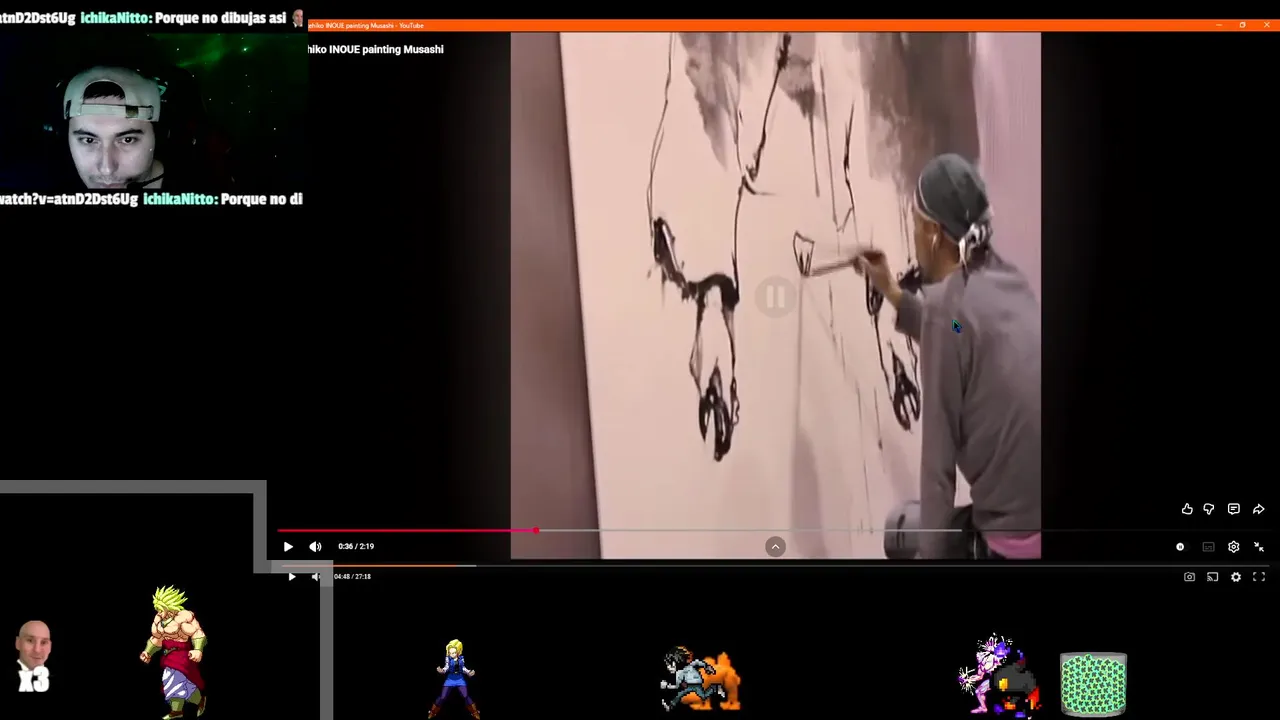Minimize the YouTube browser window
Screen dimensions: 1280x720
[x=1219, y=25]
